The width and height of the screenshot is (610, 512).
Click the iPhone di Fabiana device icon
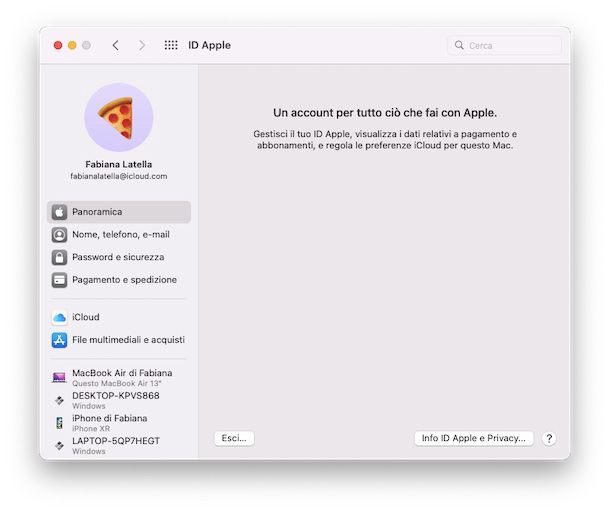[x=59, y=423]
